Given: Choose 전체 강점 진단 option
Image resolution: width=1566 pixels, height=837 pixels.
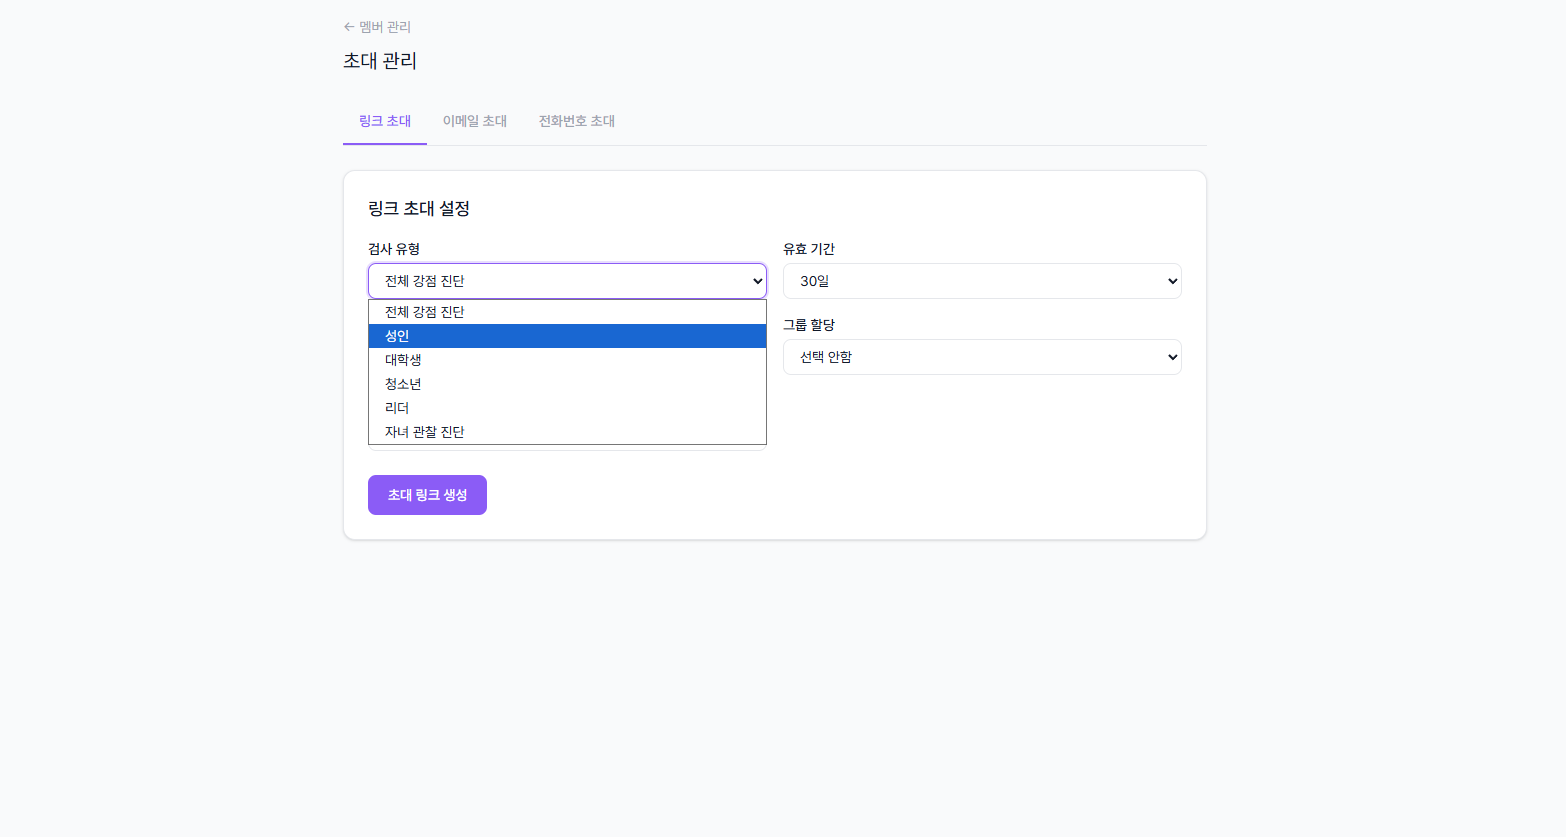Looking at the screenshot, I should point(567,311).
